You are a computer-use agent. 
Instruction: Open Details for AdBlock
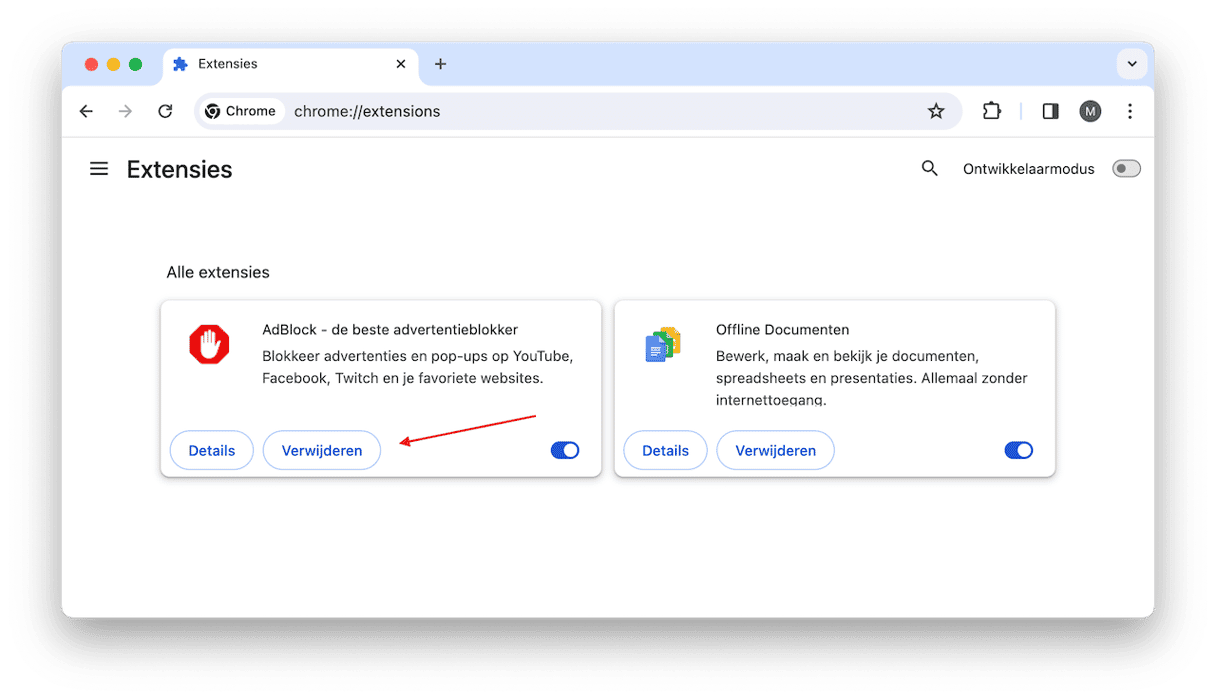point(212,450)
